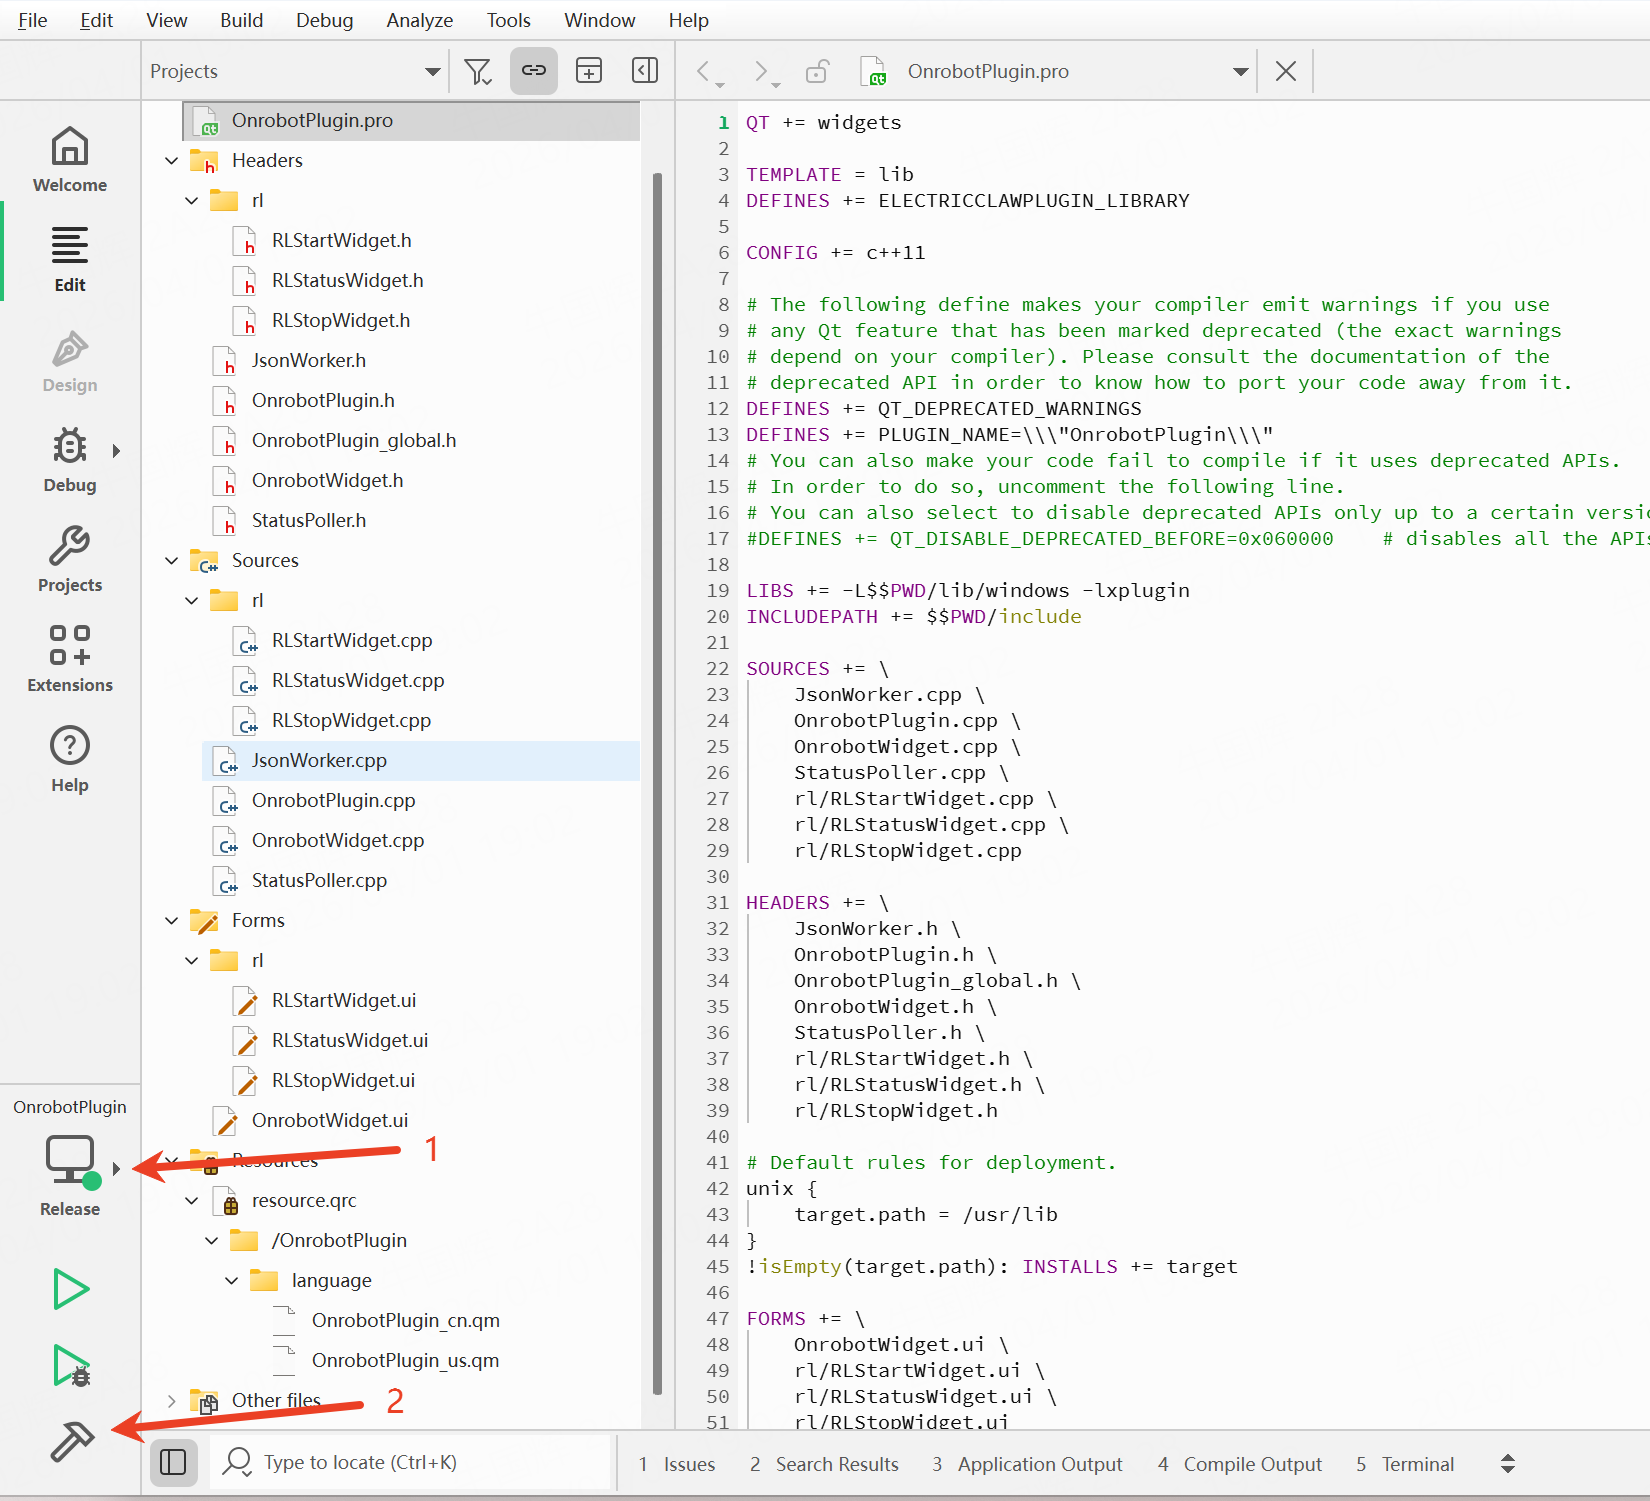
Task: Open the Tools menu
Action: click(509, 20)
